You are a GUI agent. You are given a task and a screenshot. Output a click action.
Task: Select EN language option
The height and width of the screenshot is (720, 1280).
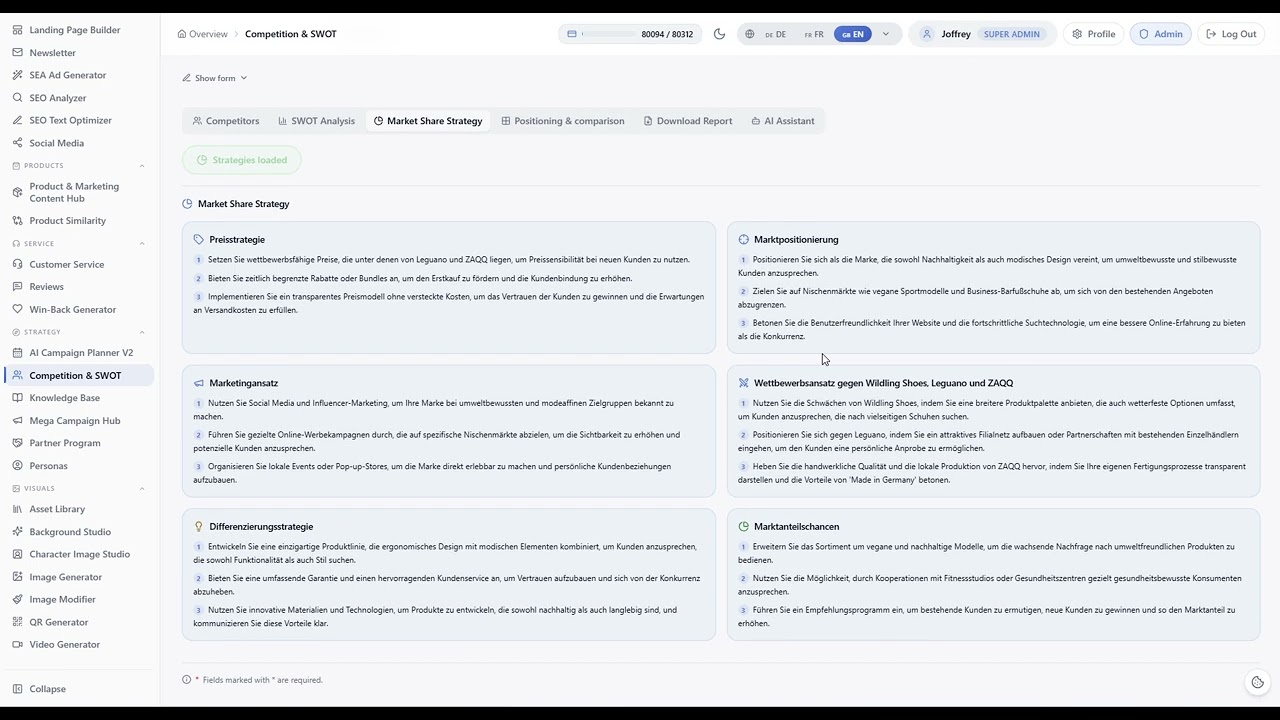tap(852, 34)
